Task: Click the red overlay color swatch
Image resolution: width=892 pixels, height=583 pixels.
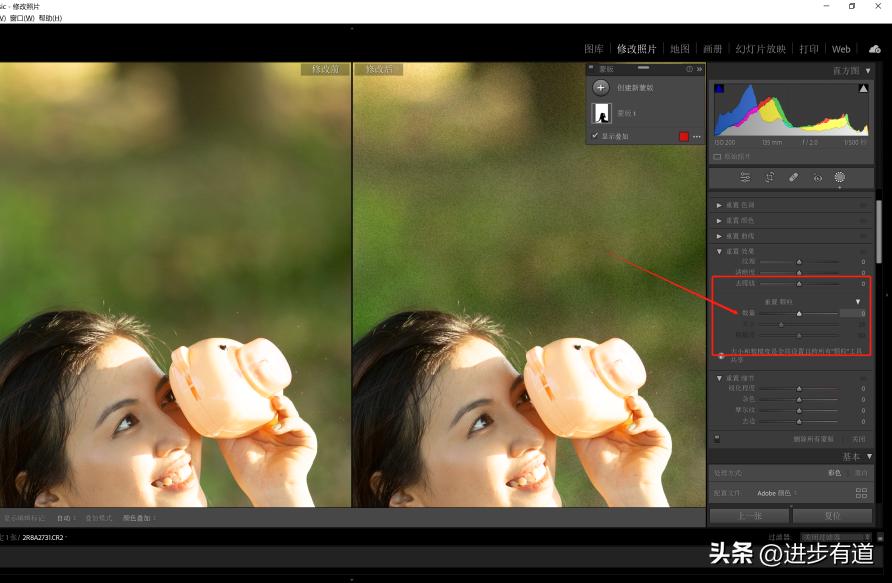Action: point(684,137)
